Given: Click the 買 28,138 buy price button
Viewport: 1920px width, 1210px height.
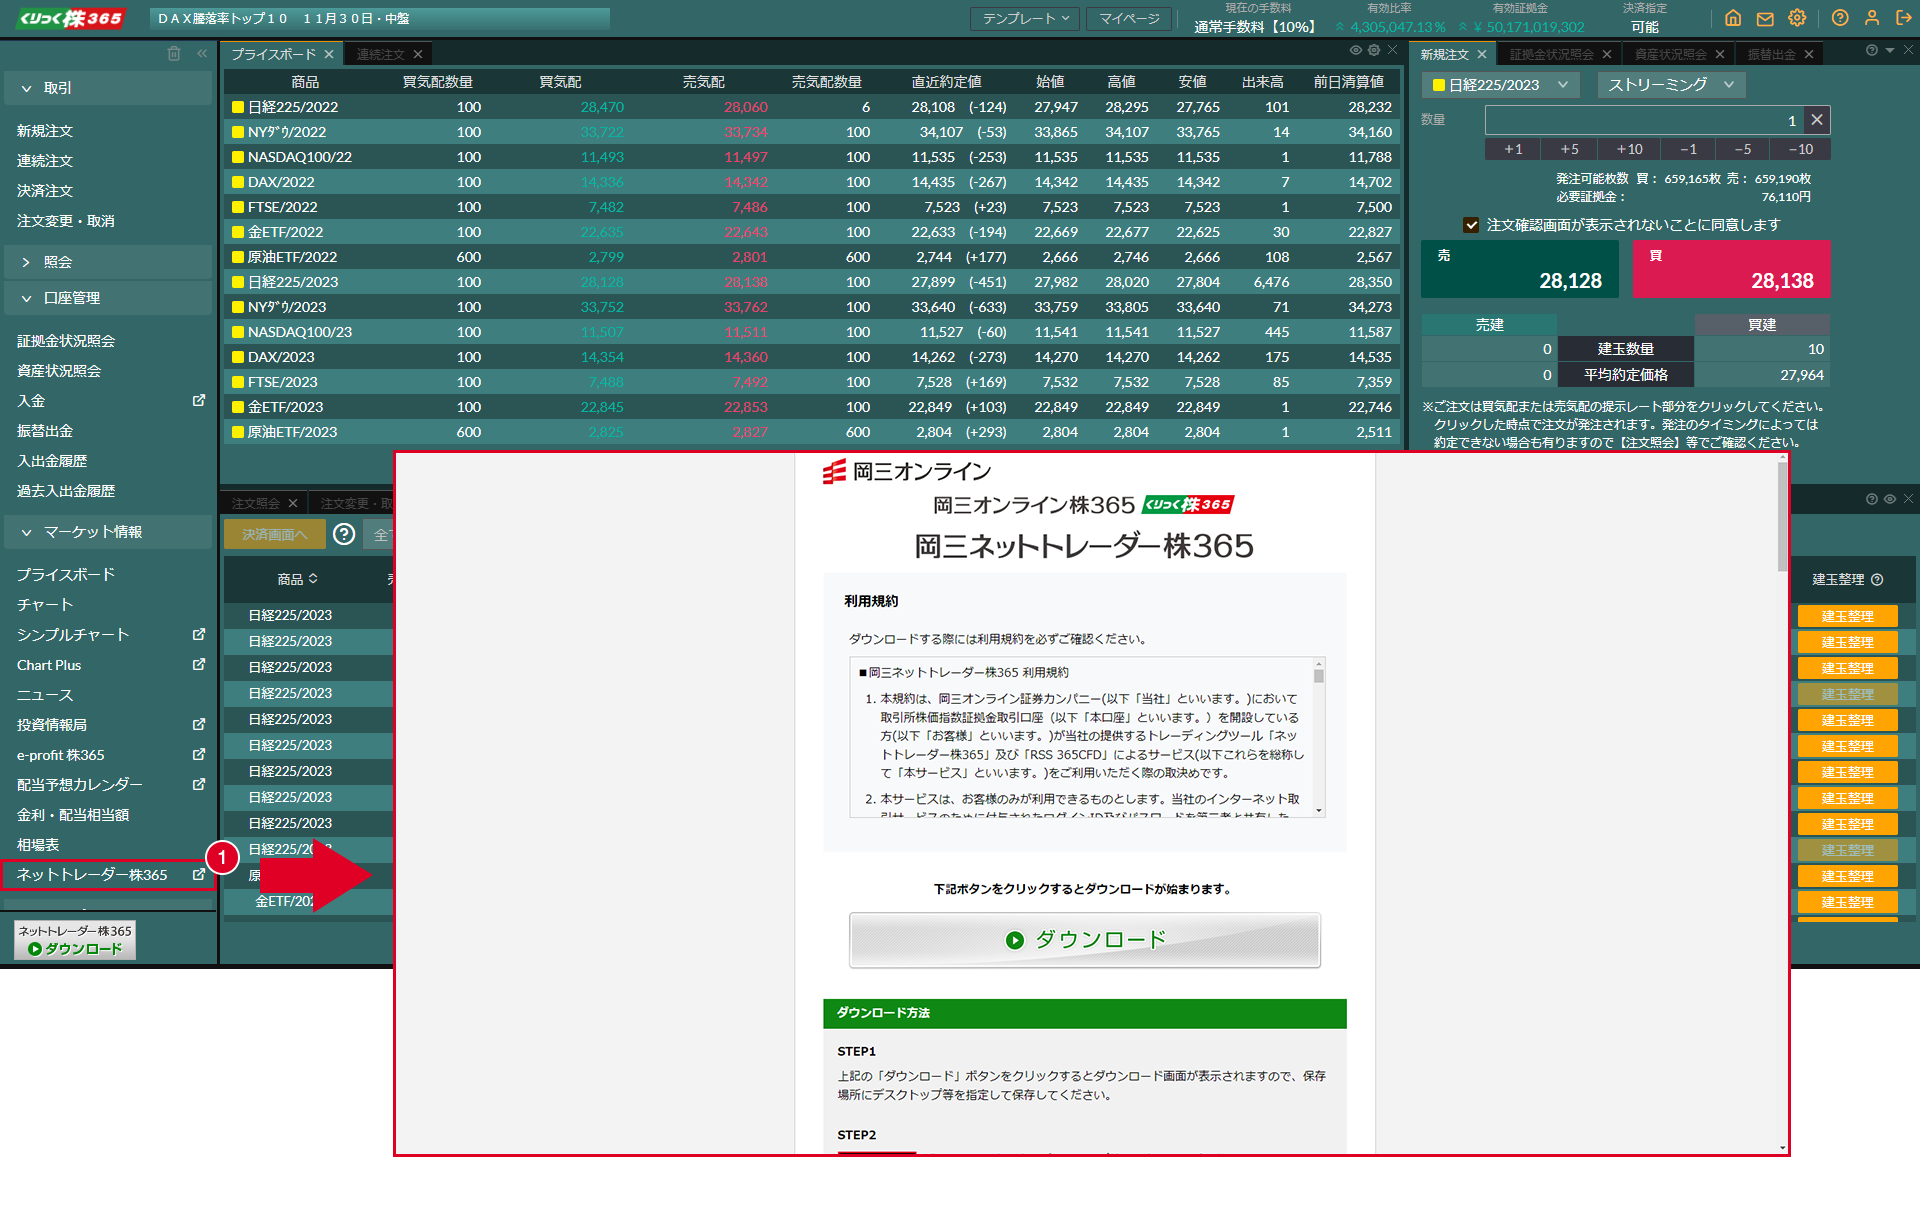Looking at the screenshot, I should (1732, 269).
